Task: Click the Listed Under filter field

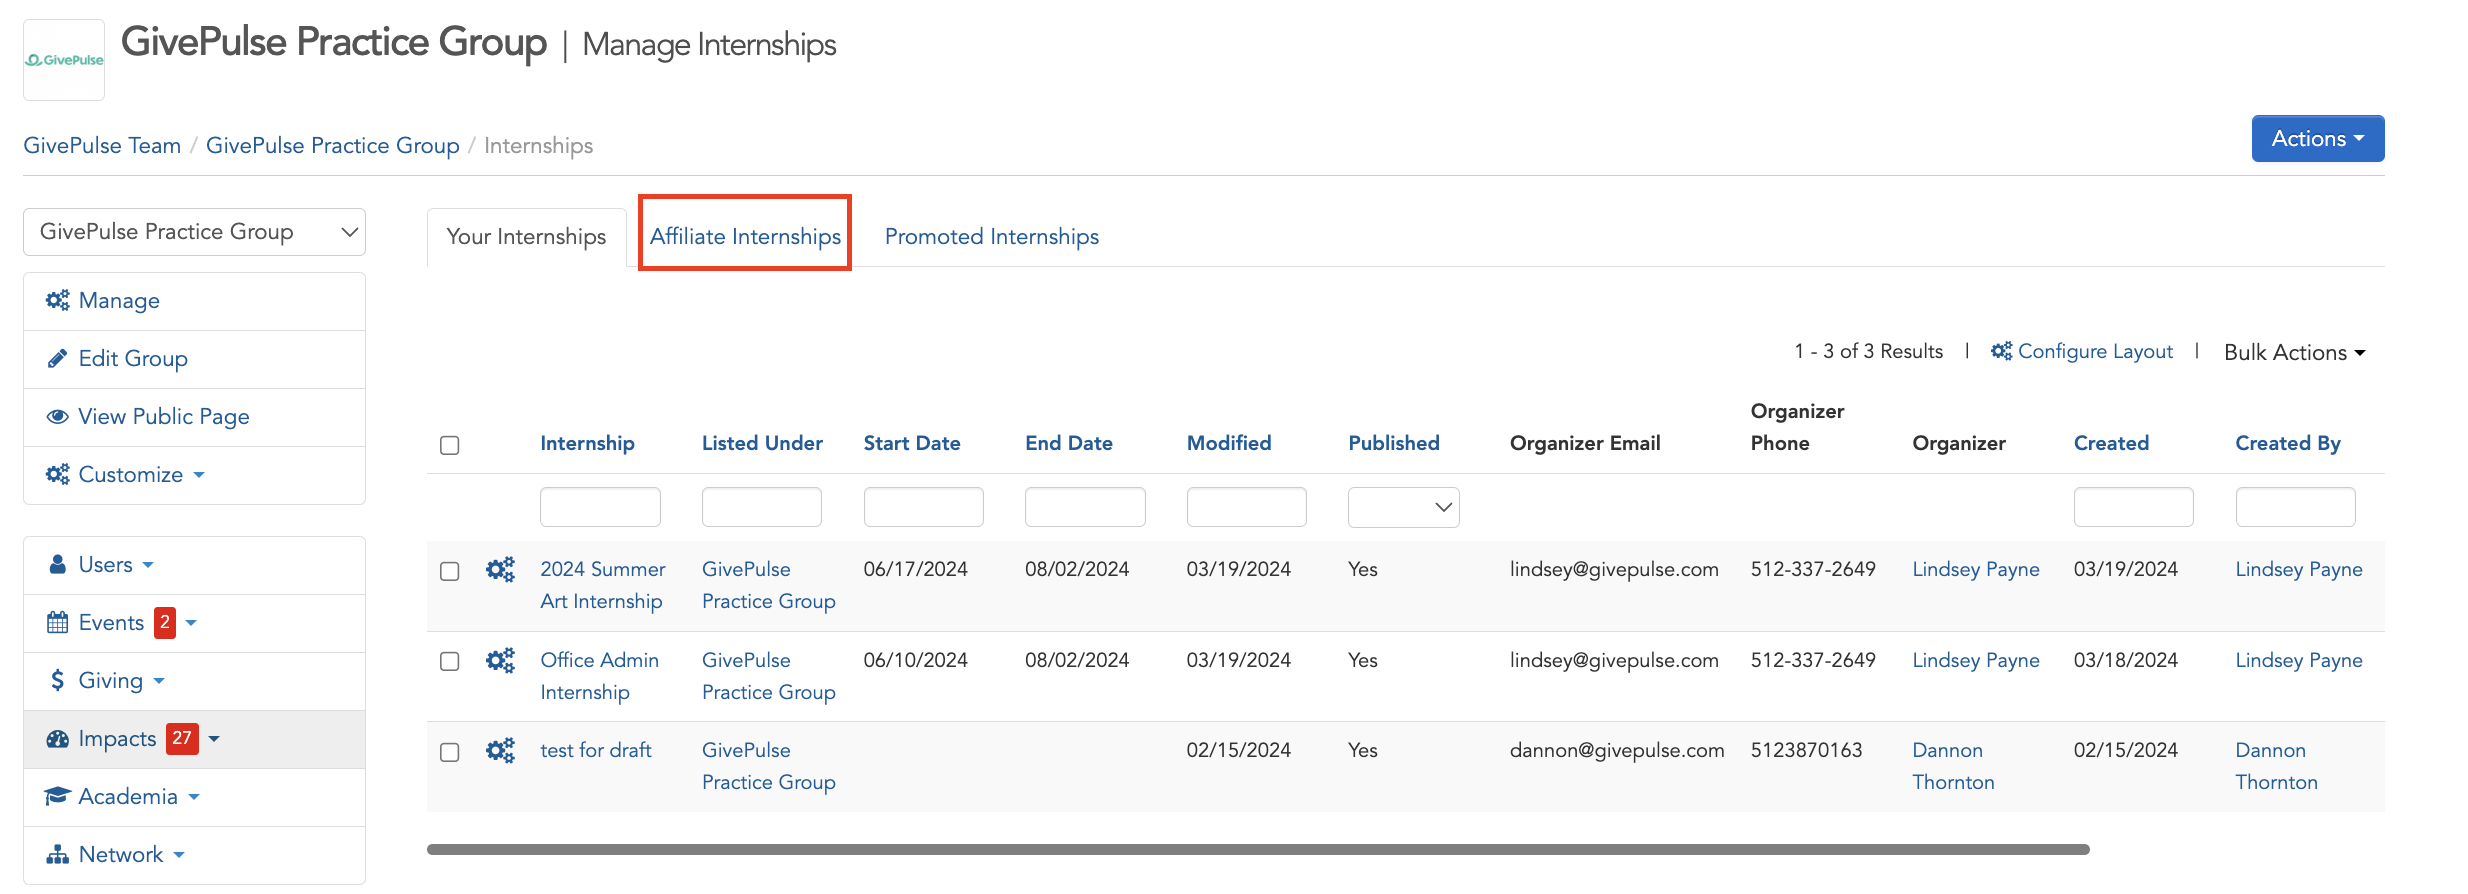Action: (x=762, y=507)
